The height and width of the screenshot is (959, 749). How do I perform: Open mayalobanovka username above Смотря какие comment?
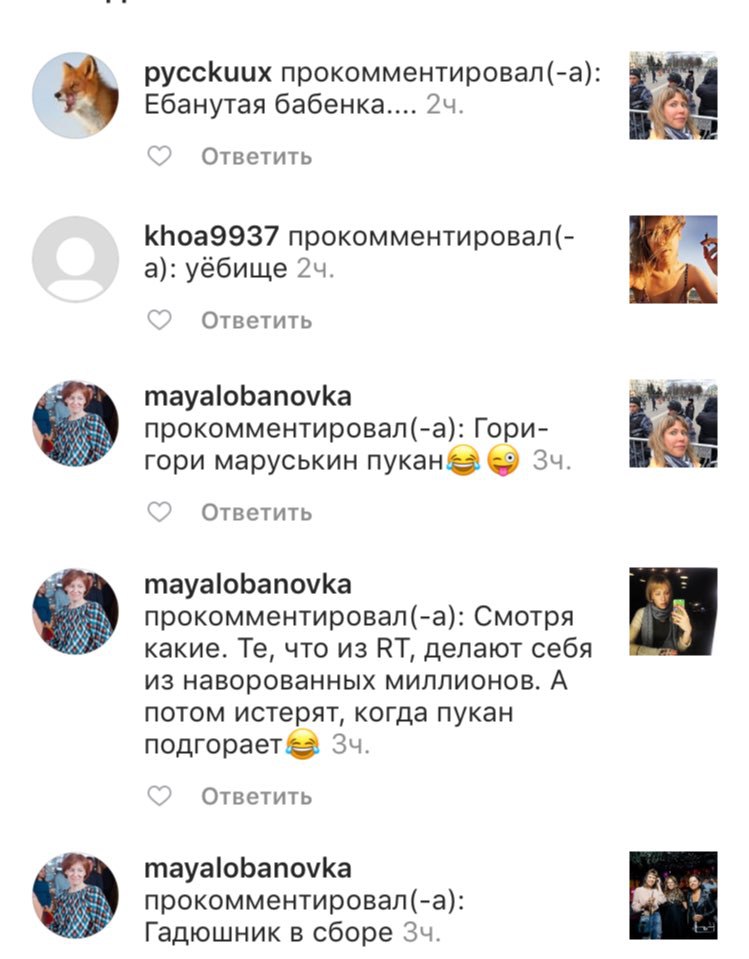[248, 585]
